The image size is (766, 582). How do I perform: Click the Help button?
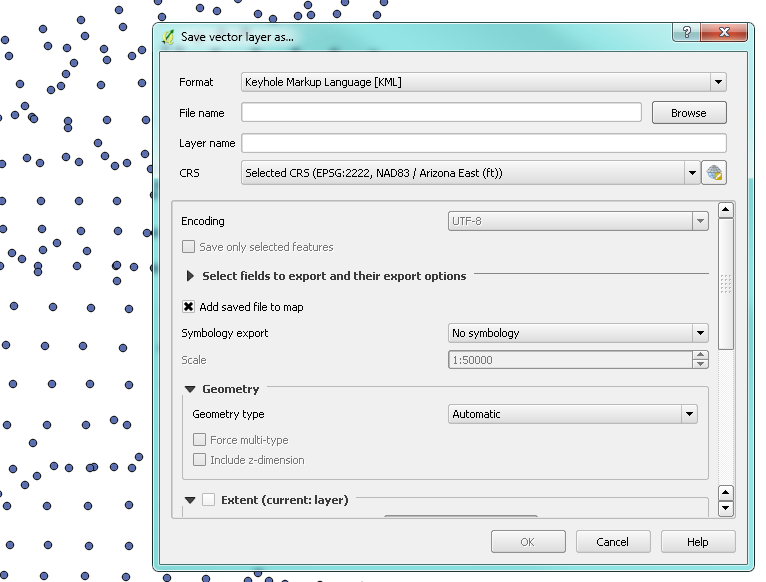pos(698,542)
